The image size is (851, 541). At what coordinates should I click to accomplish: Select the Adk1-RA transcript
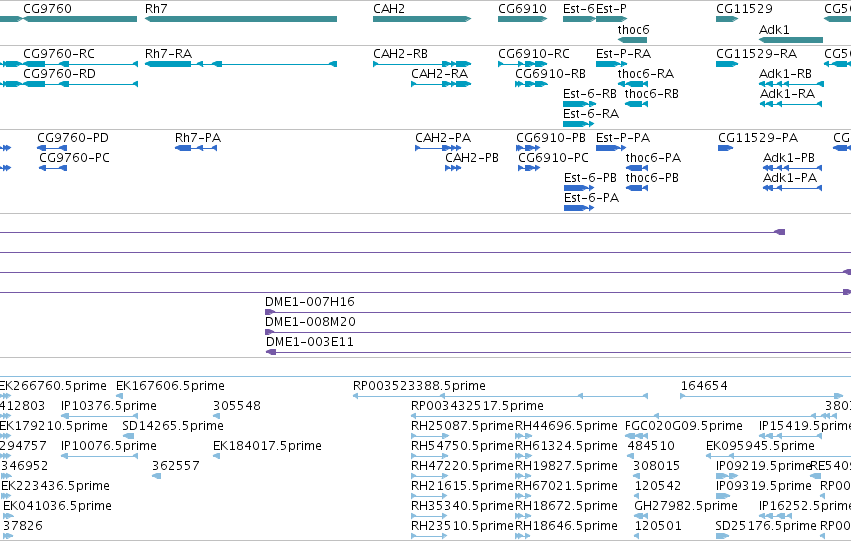[x=791, y=104]
